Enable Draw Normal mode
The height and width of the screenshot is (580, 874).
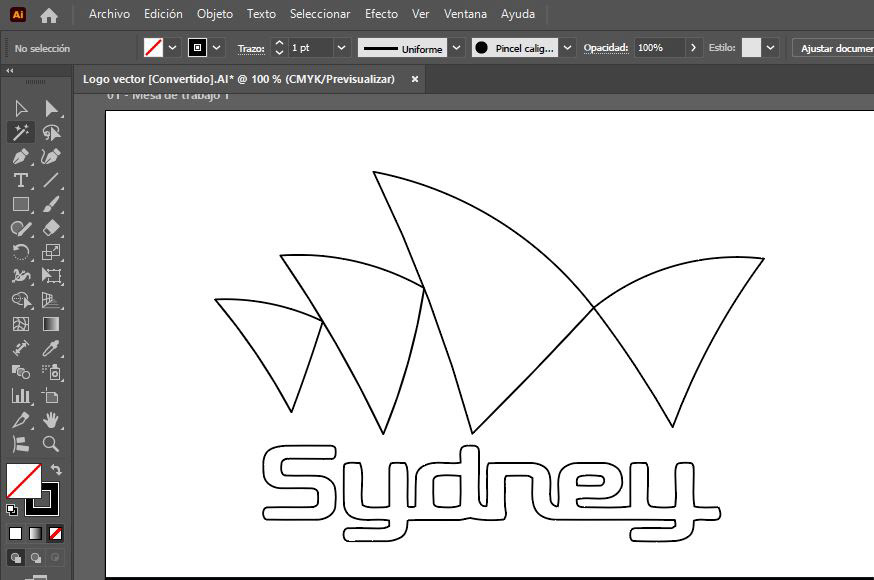click(16, 558)
